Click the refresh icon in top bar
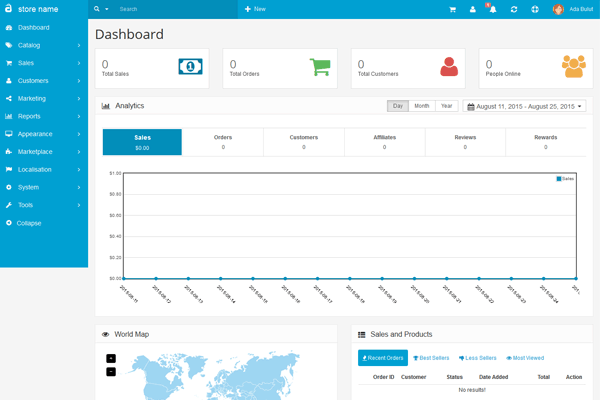This screenshot has width=600, height=400. pos(514,9)
